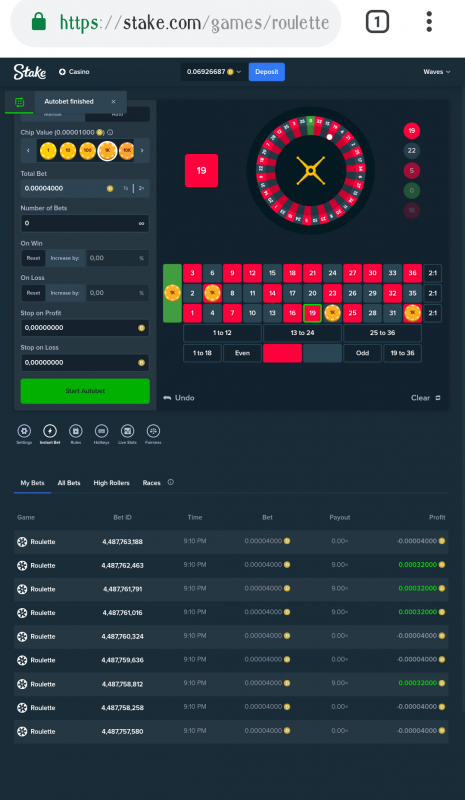Image resolution: width=465 pixels, height=800 pixels.
Task: Open bet ID 4,487,763,188 row
Action: (231, 541)
